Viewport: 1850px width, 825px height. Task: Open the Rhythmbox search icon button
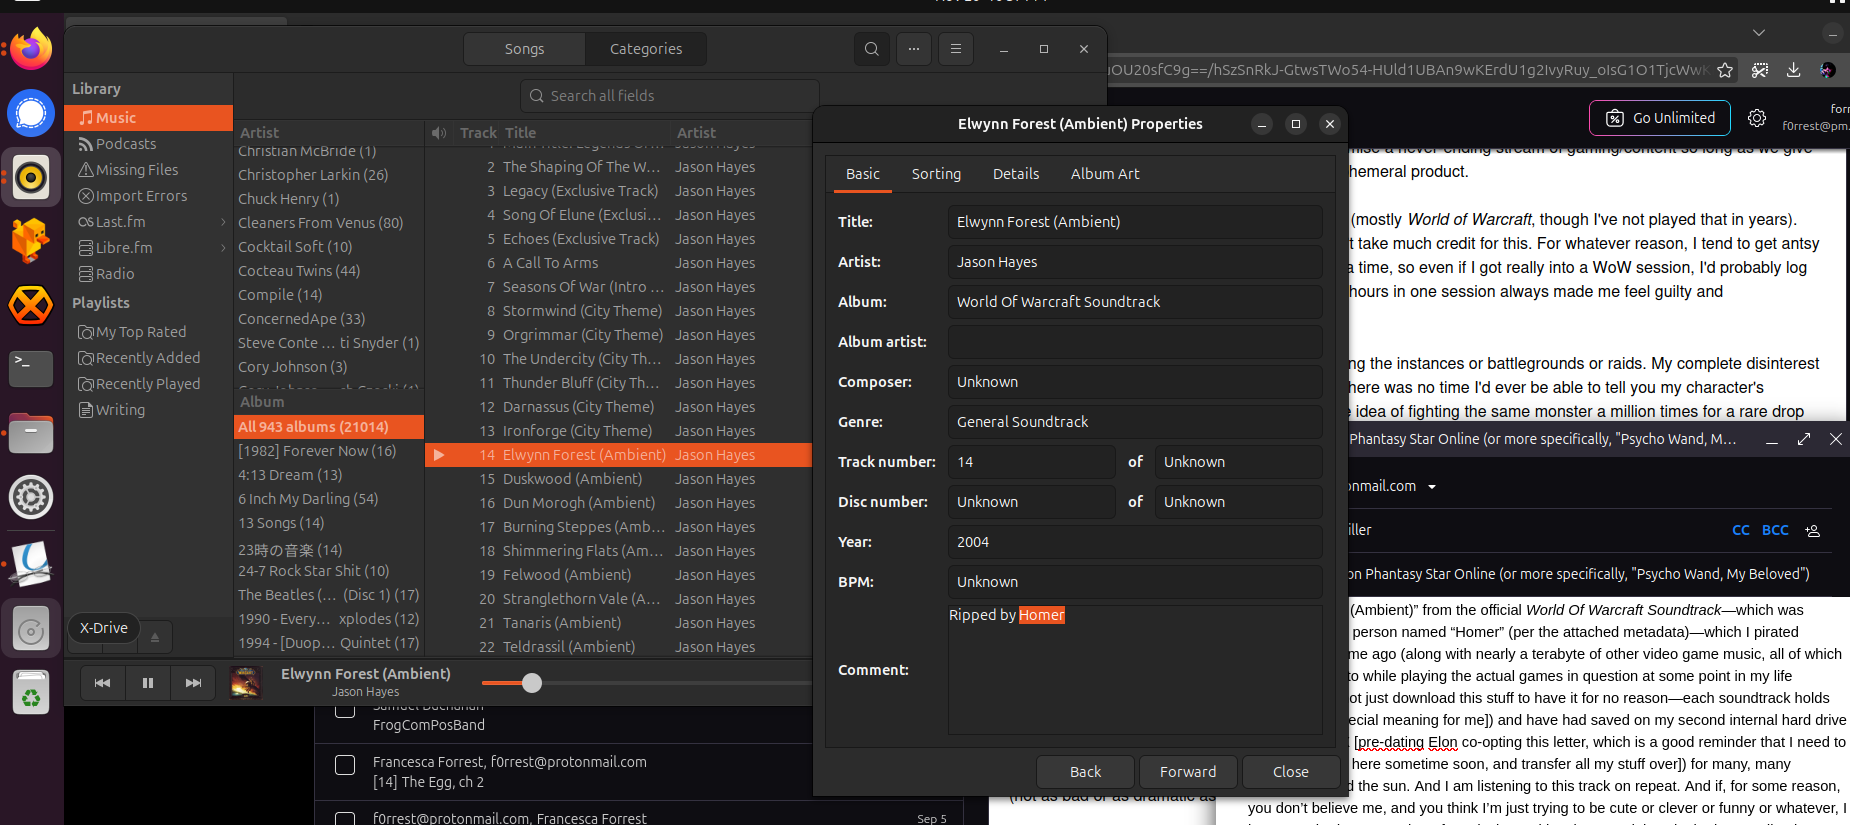871,49
